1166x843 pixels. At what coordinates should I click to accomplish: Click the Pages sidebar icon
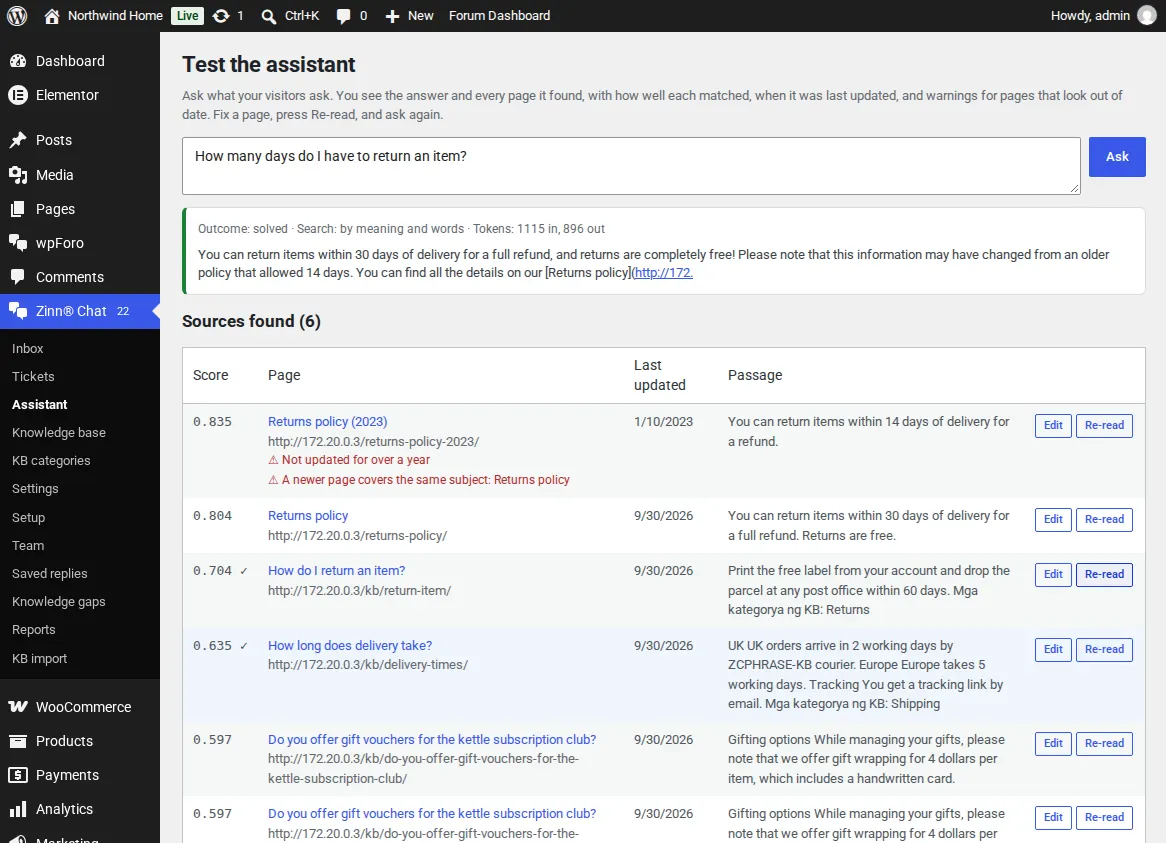point(18,209)
